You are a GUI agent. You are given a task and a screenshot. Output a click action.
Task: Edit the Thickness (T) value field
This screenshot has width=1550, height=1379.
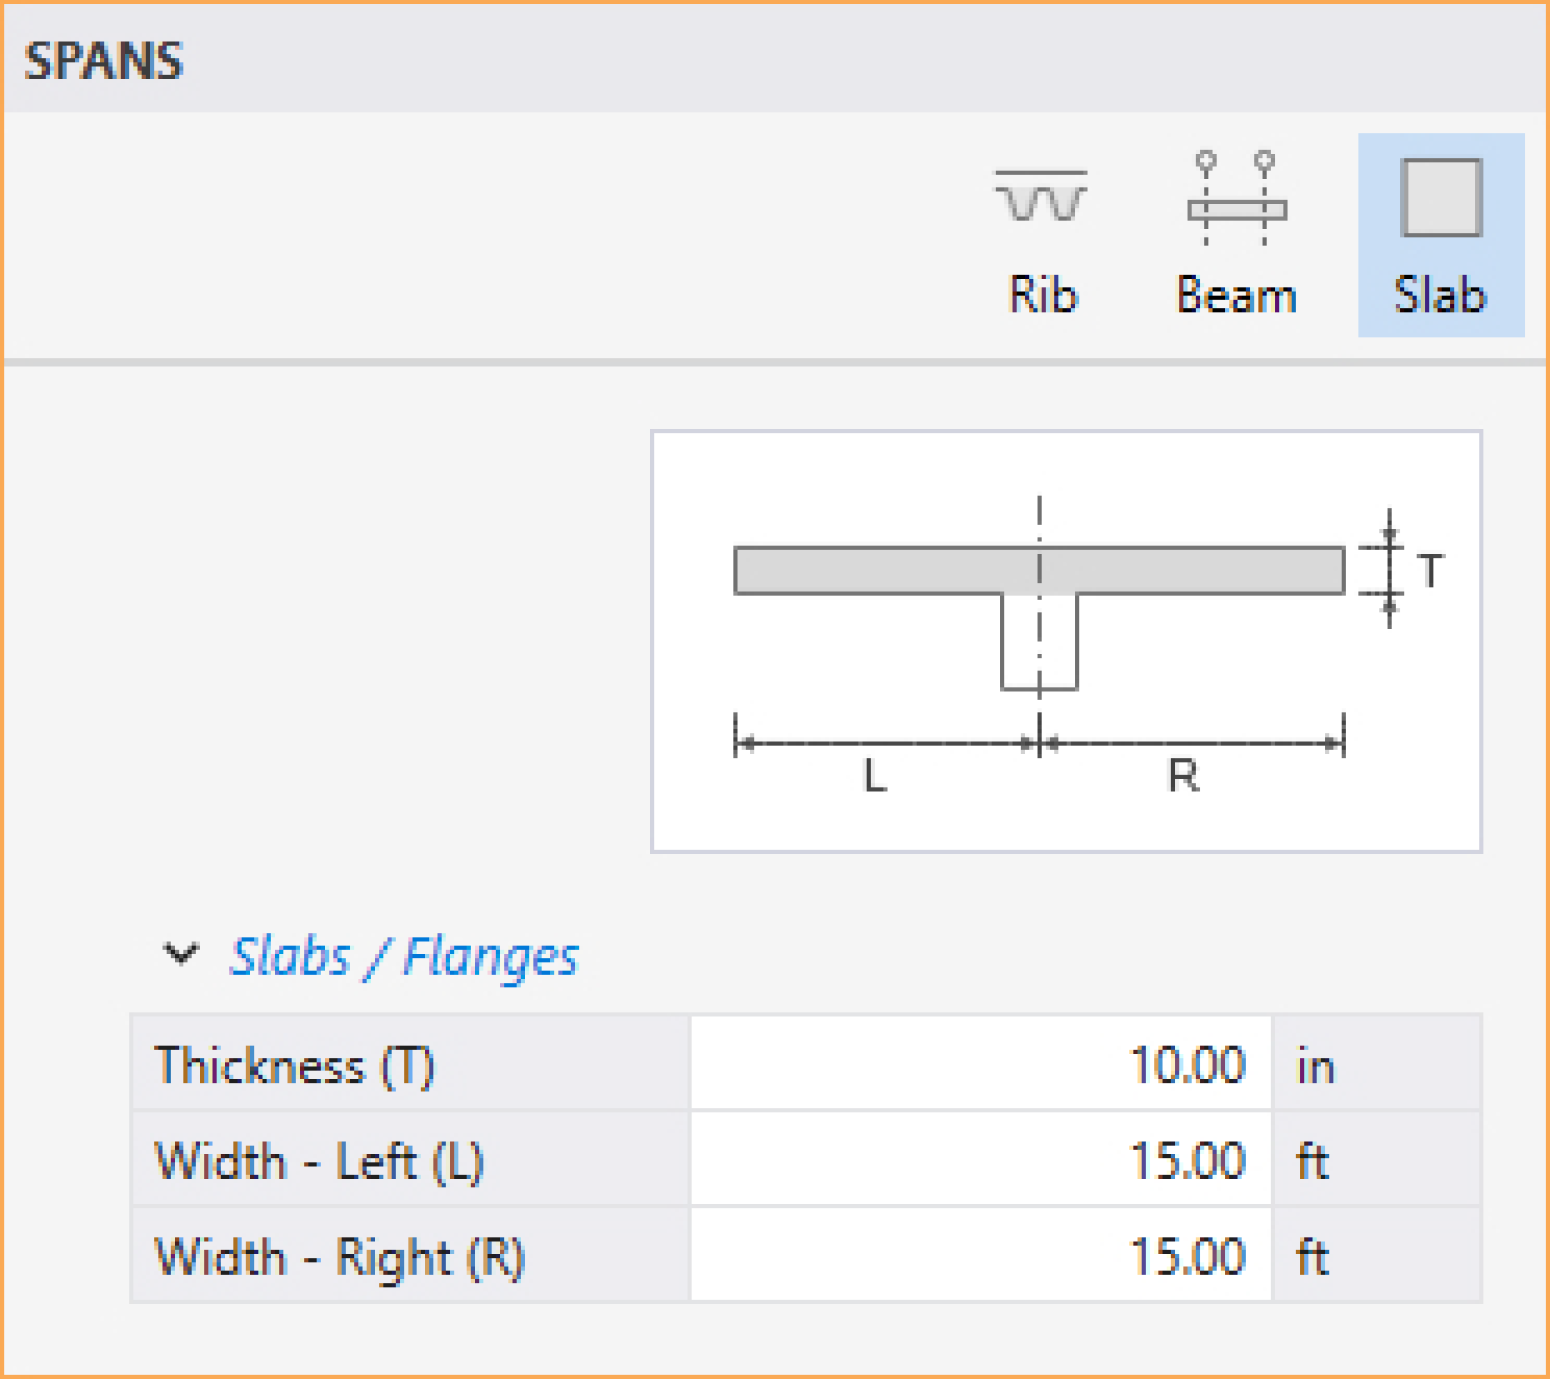pyautogui.click(x=980, y=1064)
